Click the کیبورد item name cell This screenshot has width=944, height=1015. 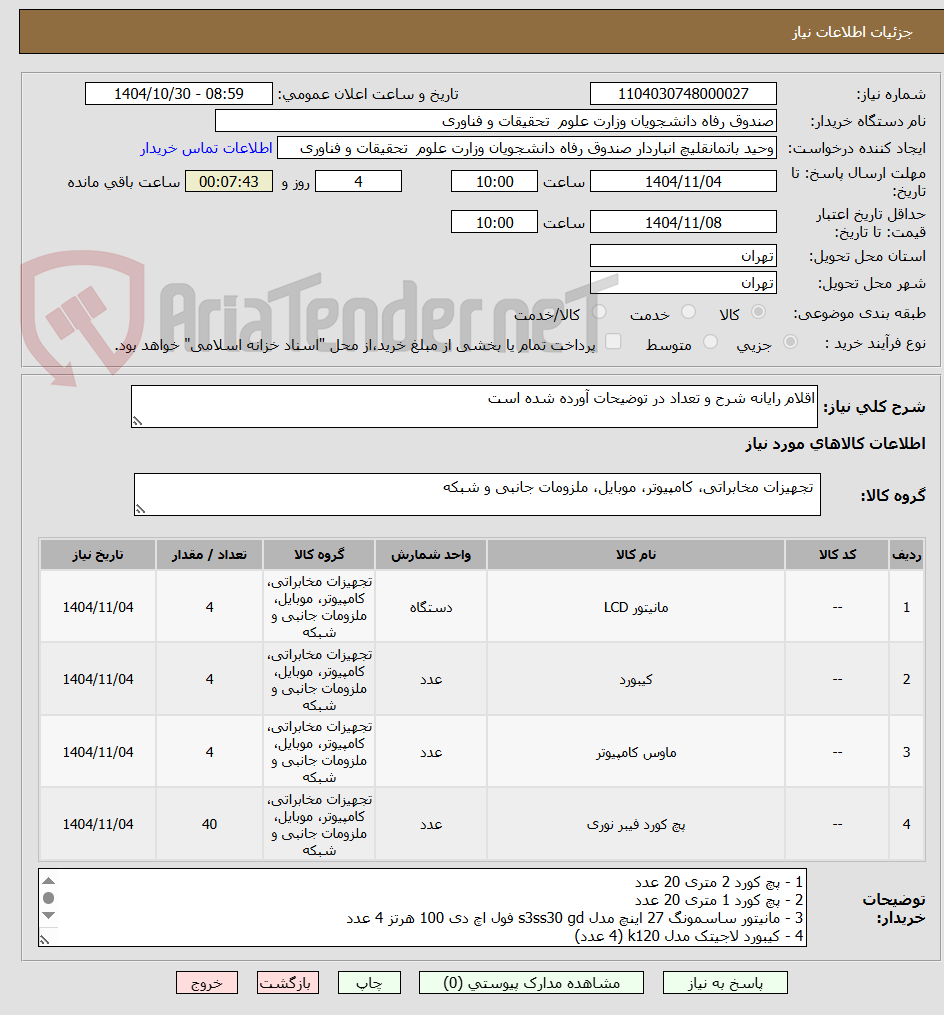click(x=636, y=679)
